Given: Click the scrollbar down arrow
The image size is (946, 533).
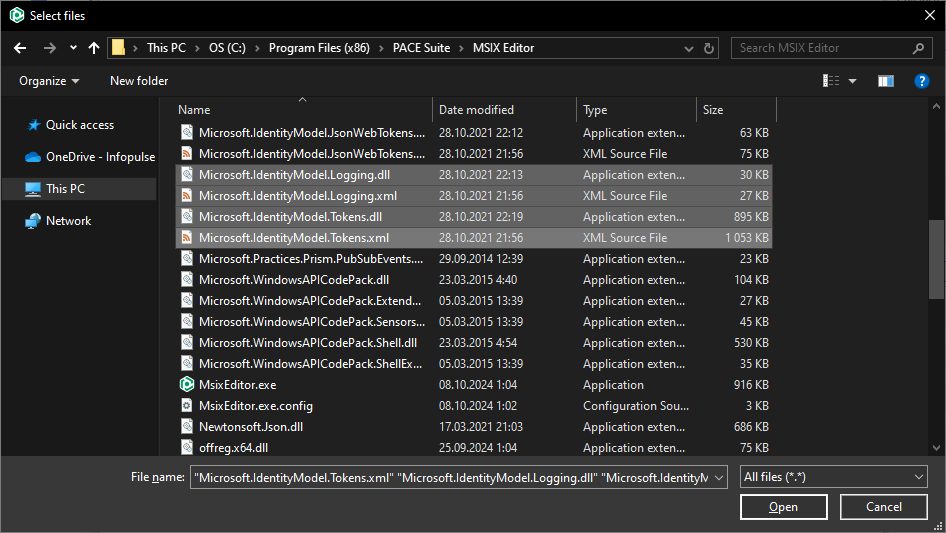Looking at the screenshot, I should tap(936, 448).
